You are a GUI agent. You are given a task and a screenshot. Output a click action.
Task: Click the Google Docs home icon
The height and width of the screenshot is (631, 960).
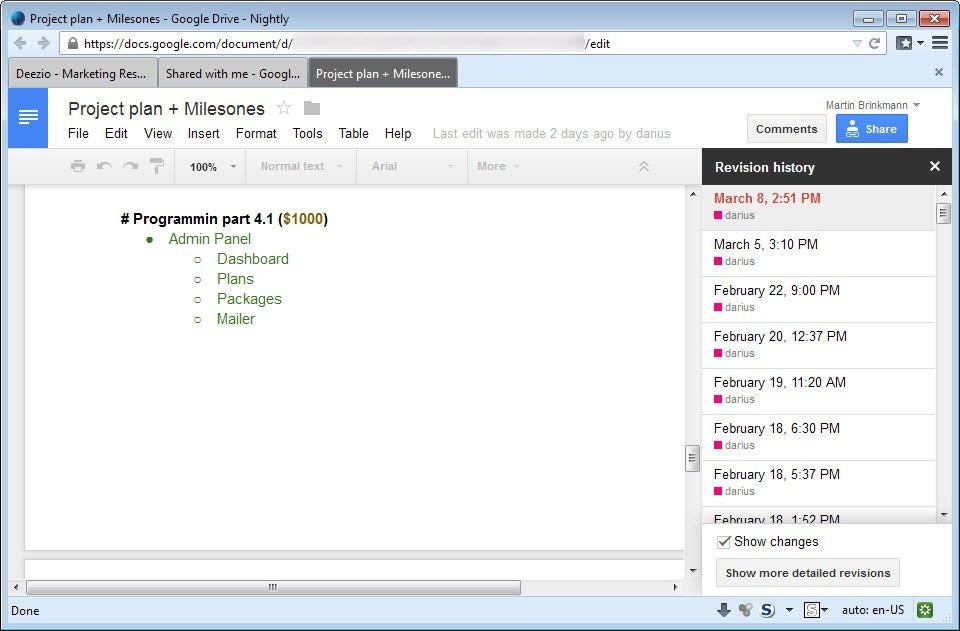coord(28,118)
